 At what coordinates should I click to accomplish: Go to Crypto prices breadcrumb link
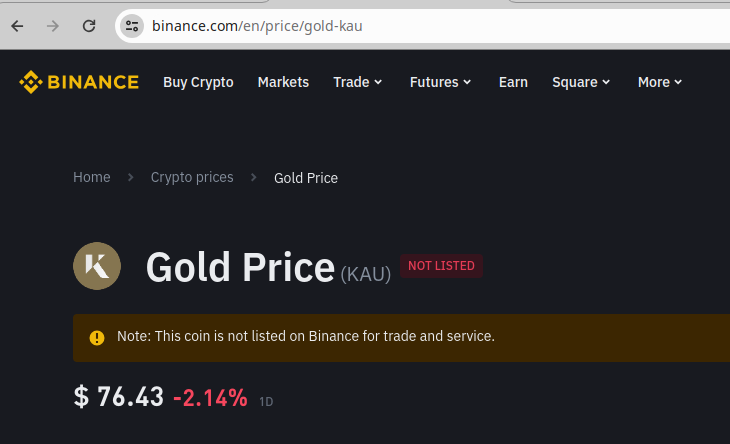pos(192,177)
